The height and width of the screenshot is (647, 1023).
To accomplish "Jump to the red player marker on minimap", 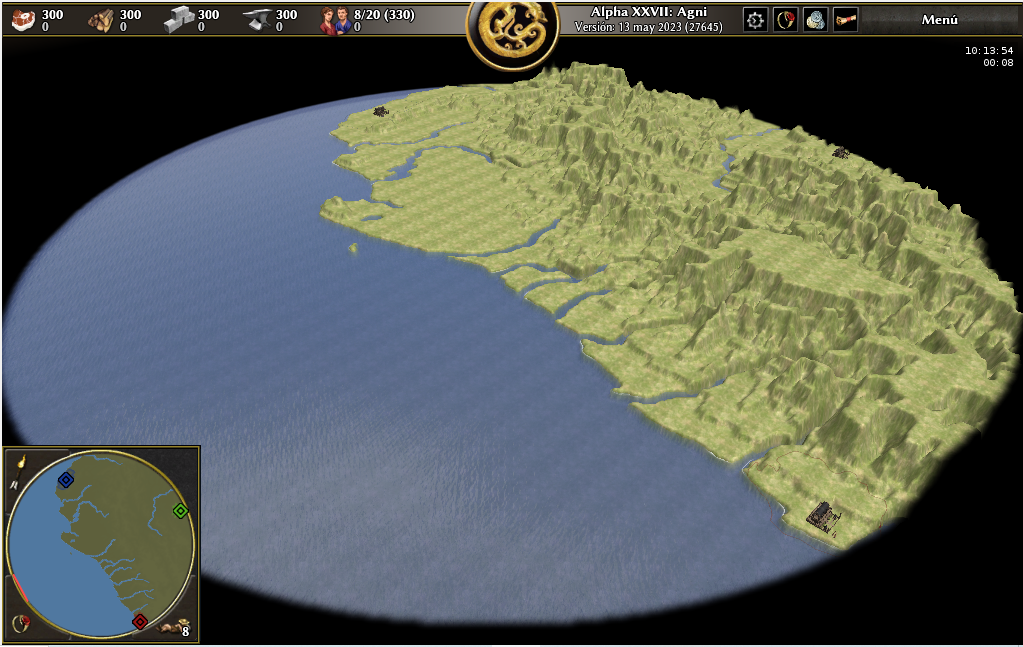I will click(140, 622).
